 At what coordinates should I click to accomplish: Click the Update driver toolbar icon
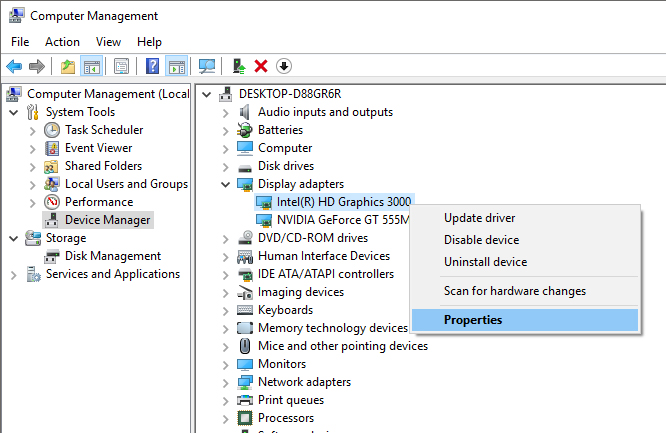(239, 66)
